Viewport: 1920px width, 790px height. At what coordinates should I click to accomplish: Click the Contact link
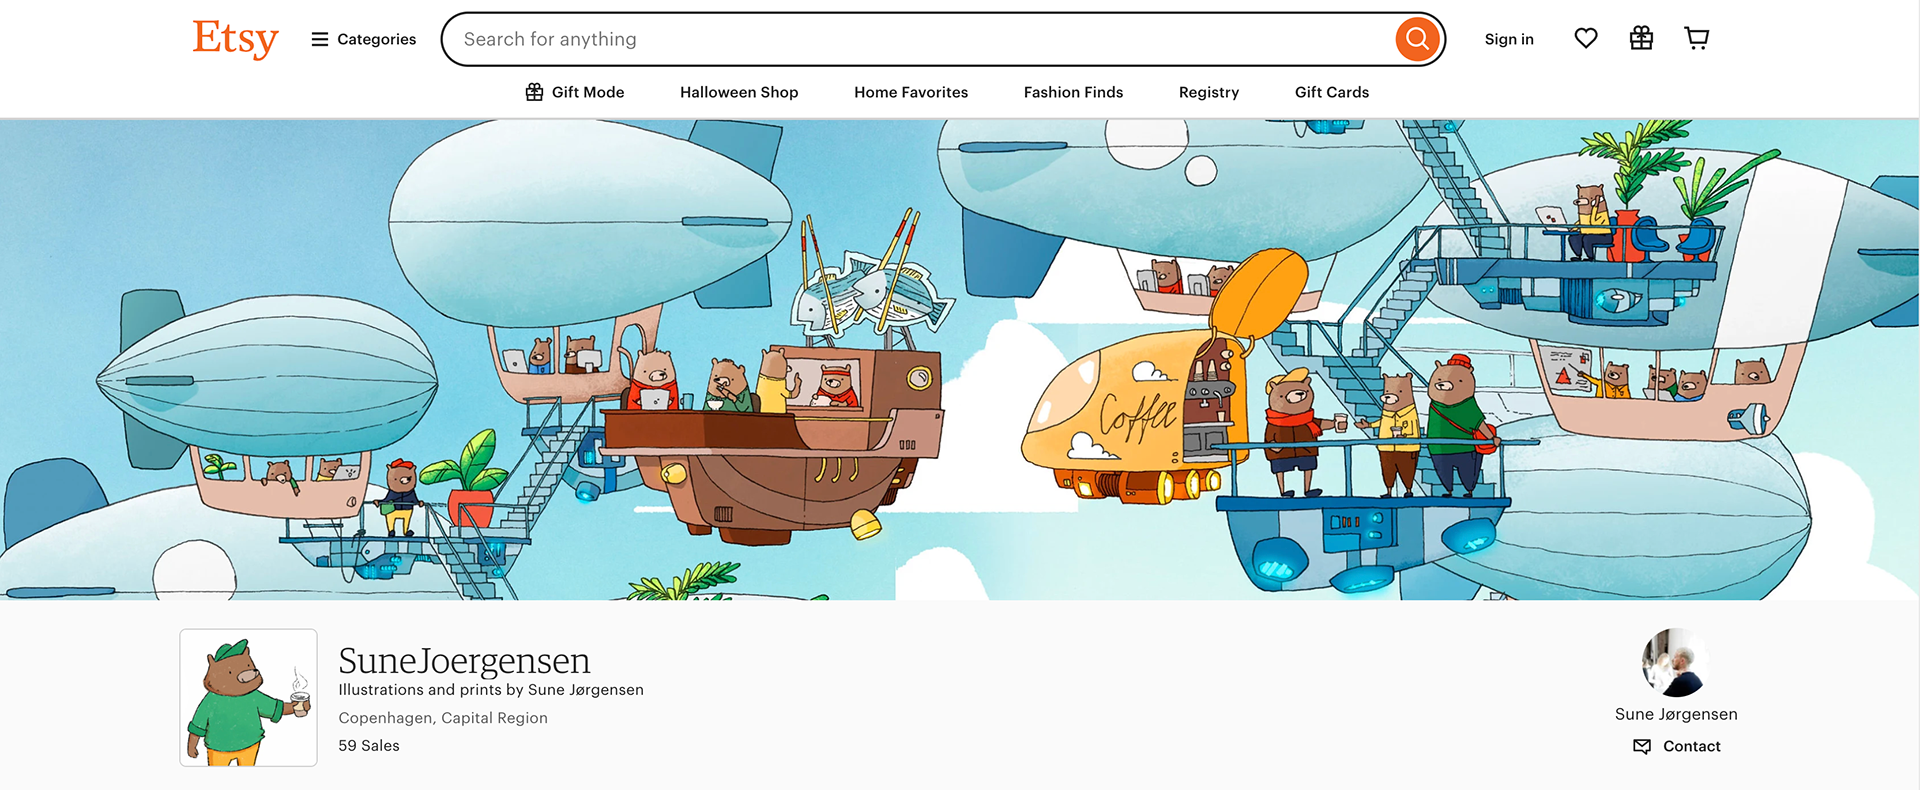1691,746
